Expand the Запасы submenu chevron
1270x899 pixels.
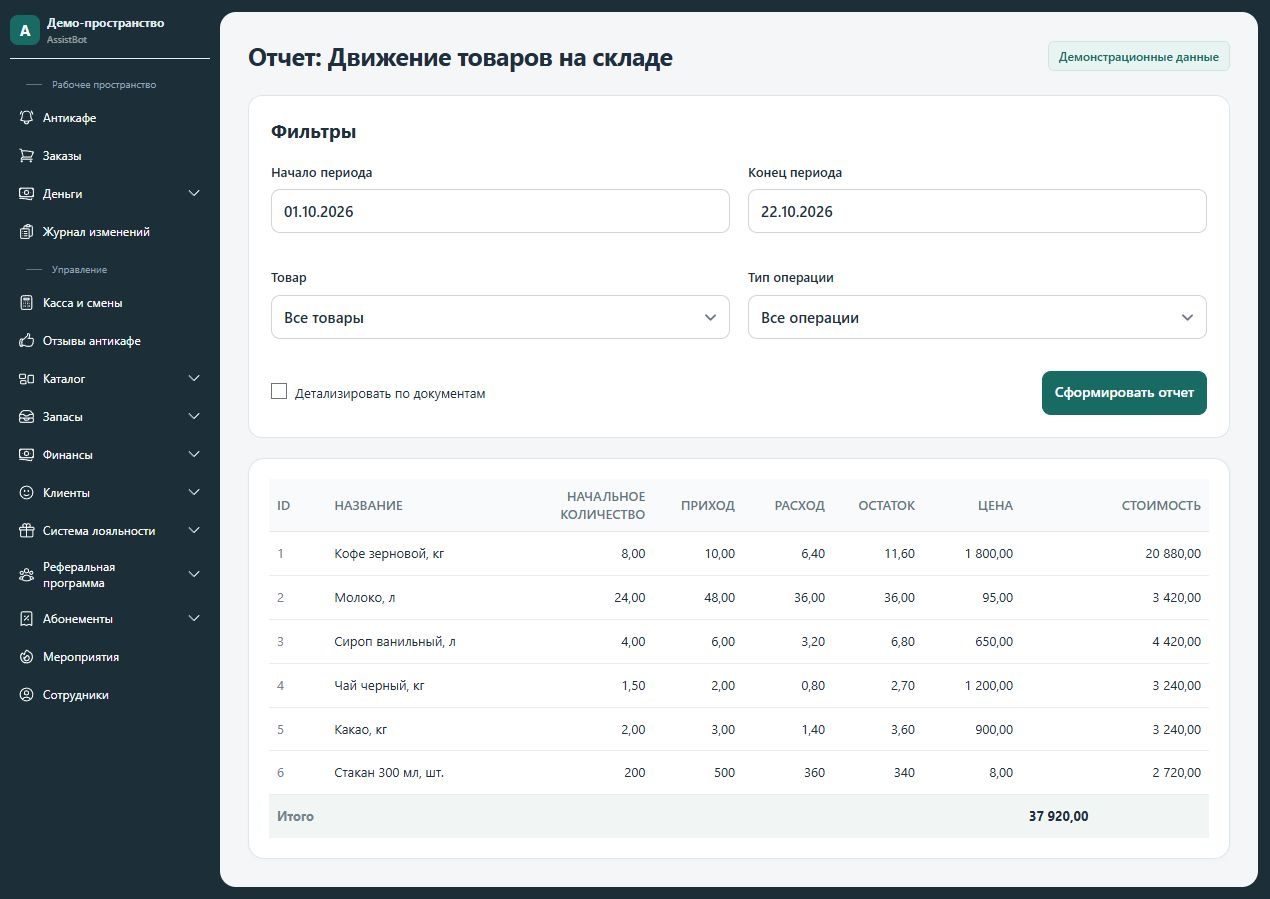(195, 417)
